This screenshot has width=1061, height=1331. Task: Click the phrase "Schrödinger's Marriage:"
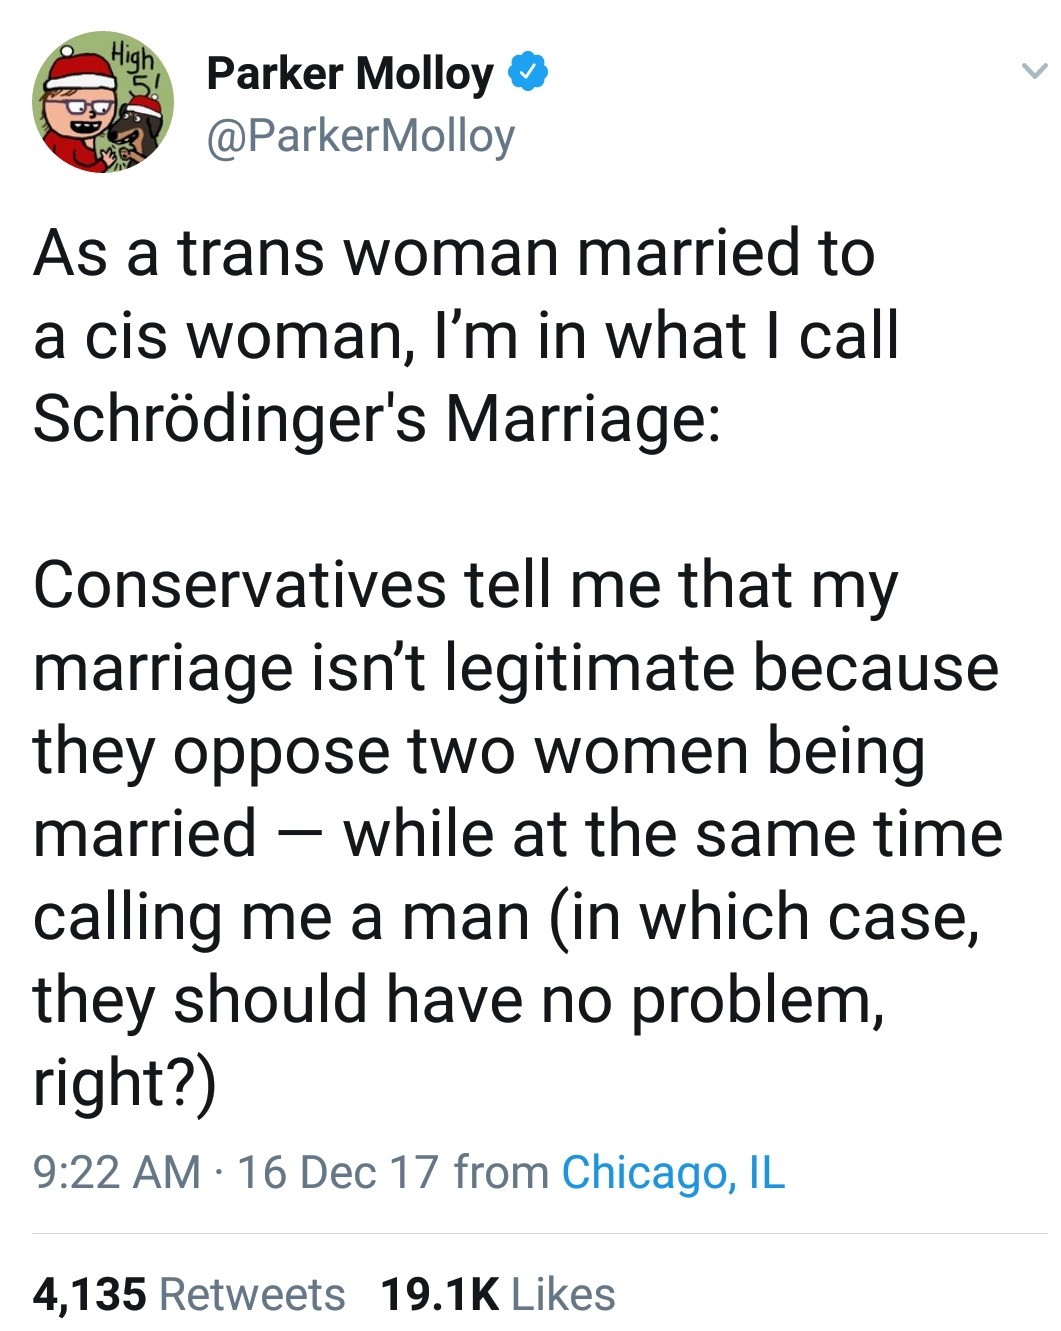376,418
